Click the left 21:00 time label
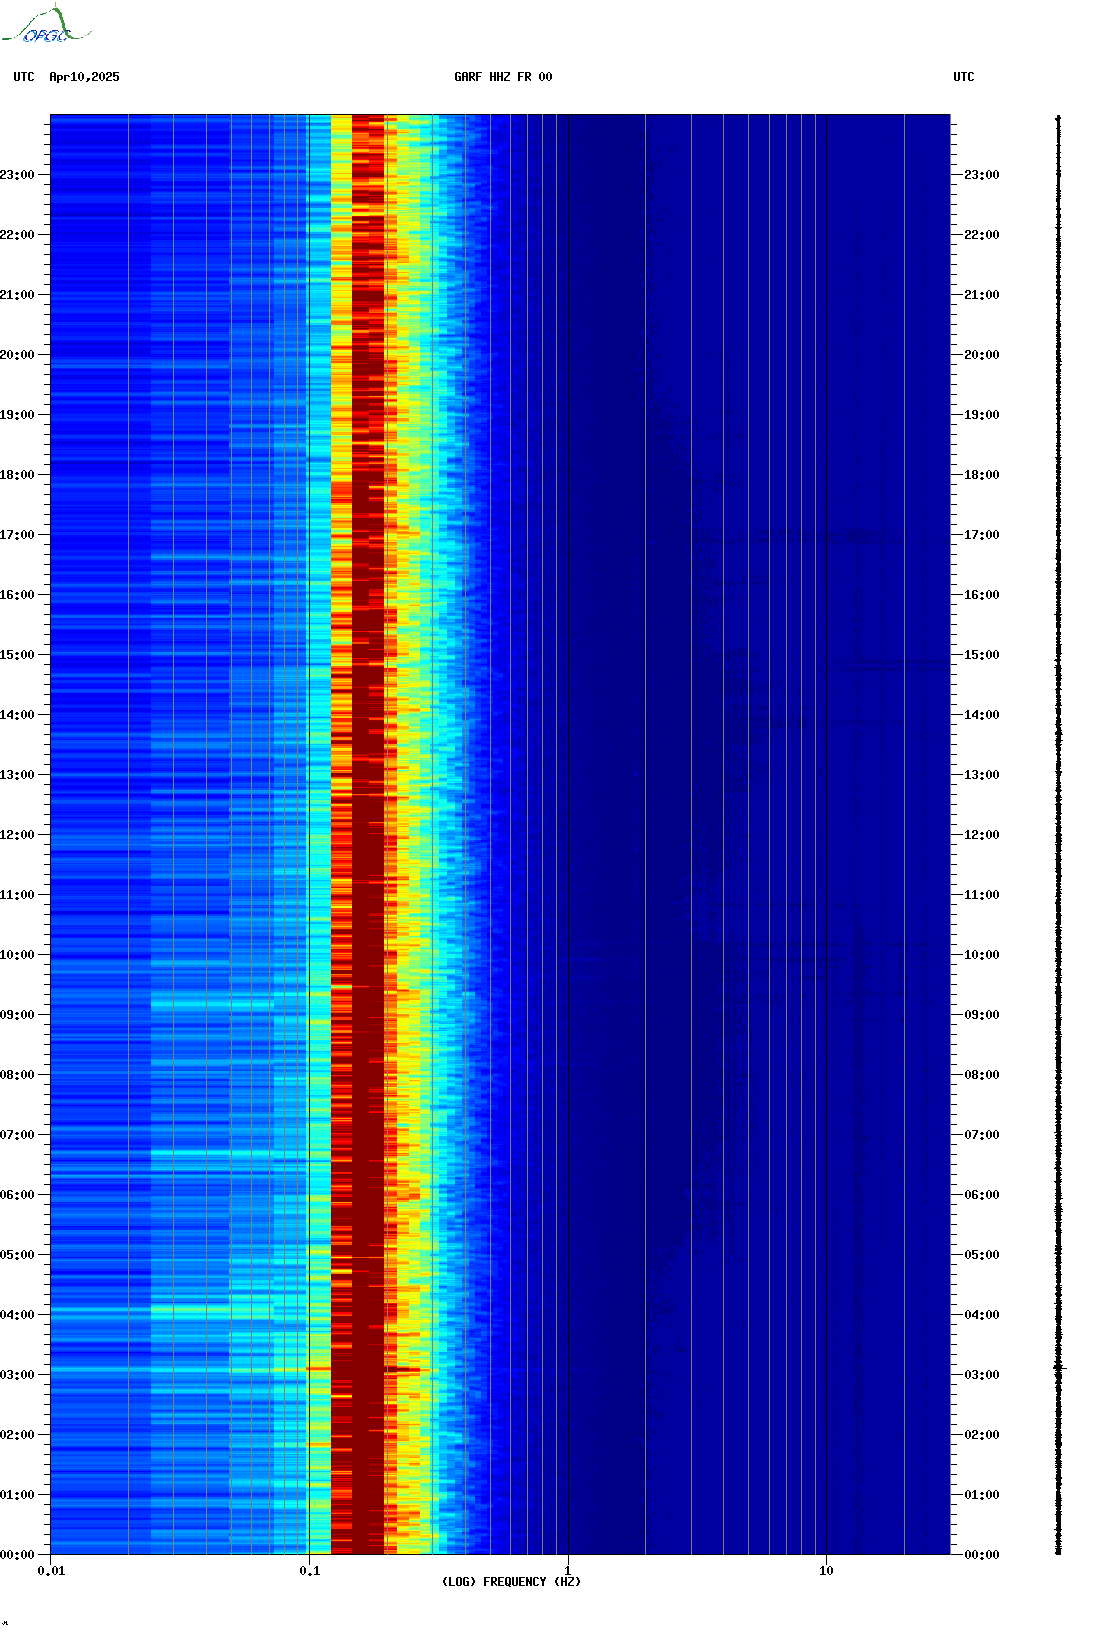Viewport: 1102px width, 1634px height. pos(17,295)
